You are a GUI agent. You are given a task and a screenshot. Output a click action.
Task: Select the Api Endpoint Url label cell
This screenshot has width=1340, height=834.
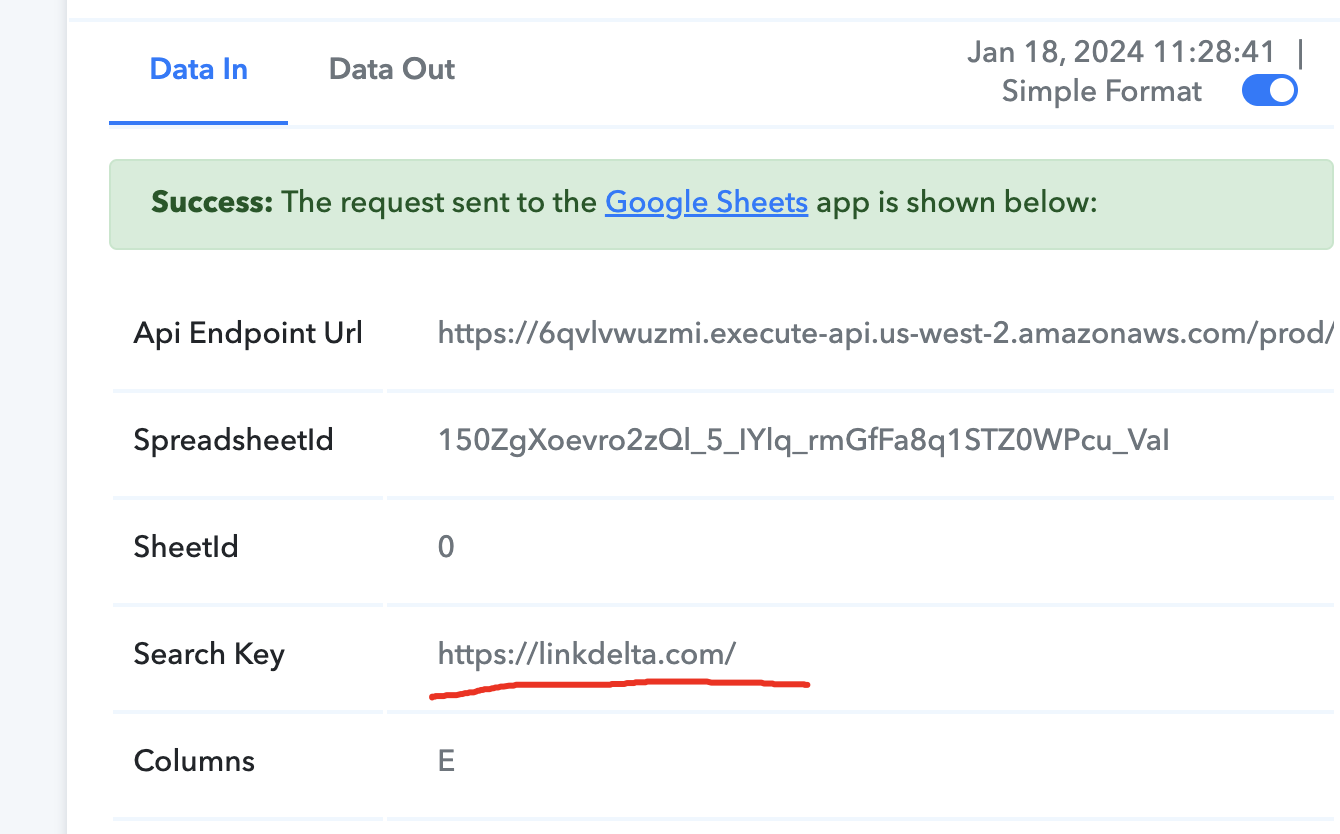[248, 333]
